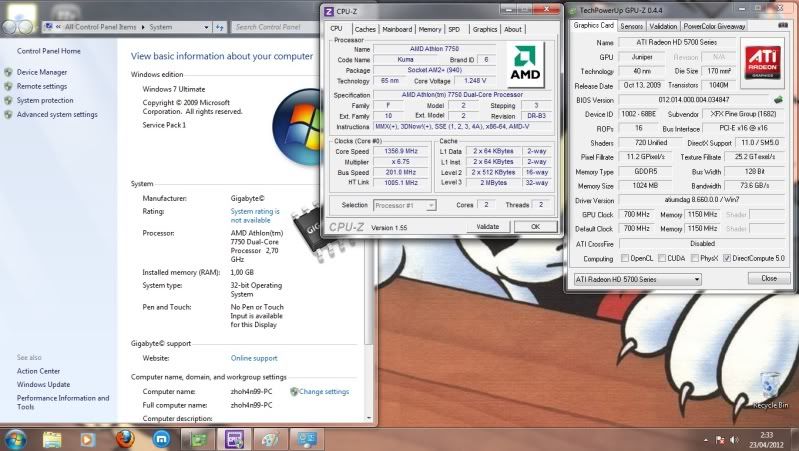Click the ATI Radeon logo in GPU-Z
Image resolution: width=799 pixels, height=451 pixels.
(762, 62)
